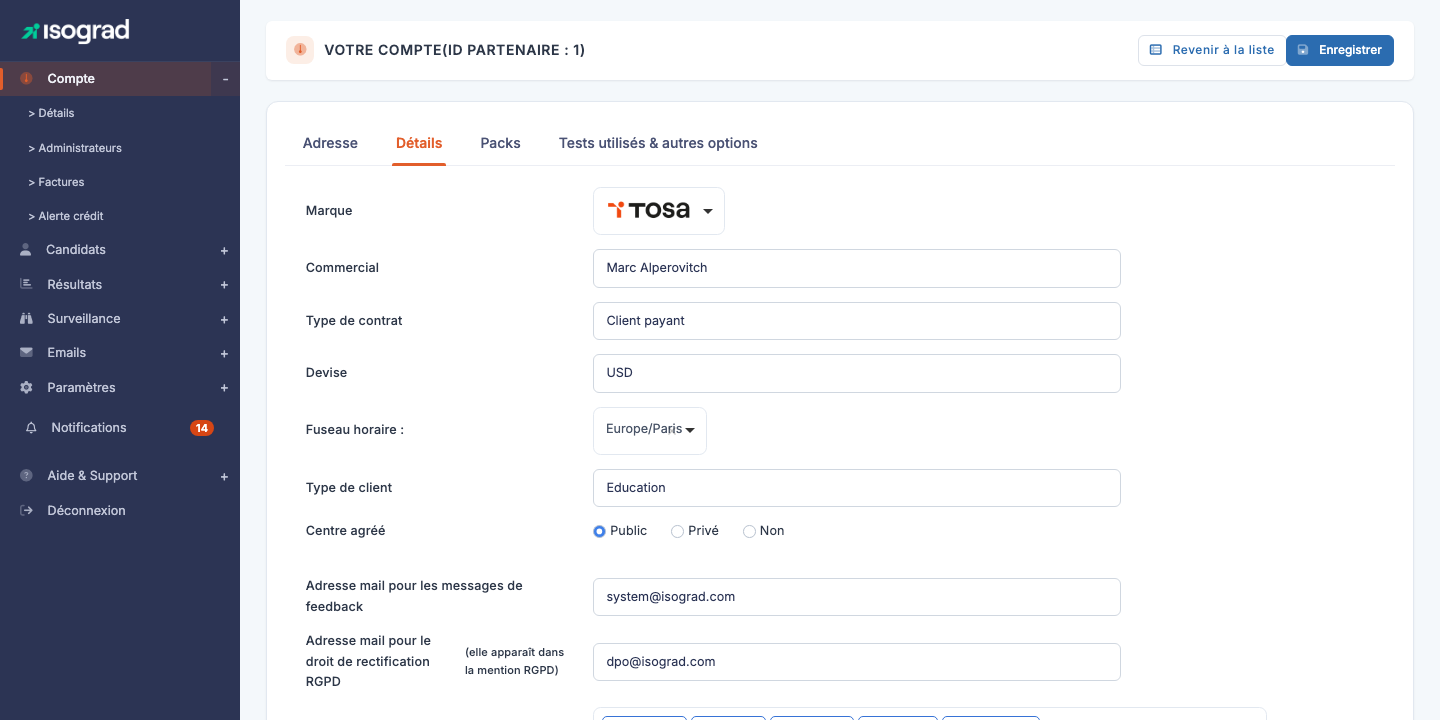Expand the Résultats menu section

[225, 285]
